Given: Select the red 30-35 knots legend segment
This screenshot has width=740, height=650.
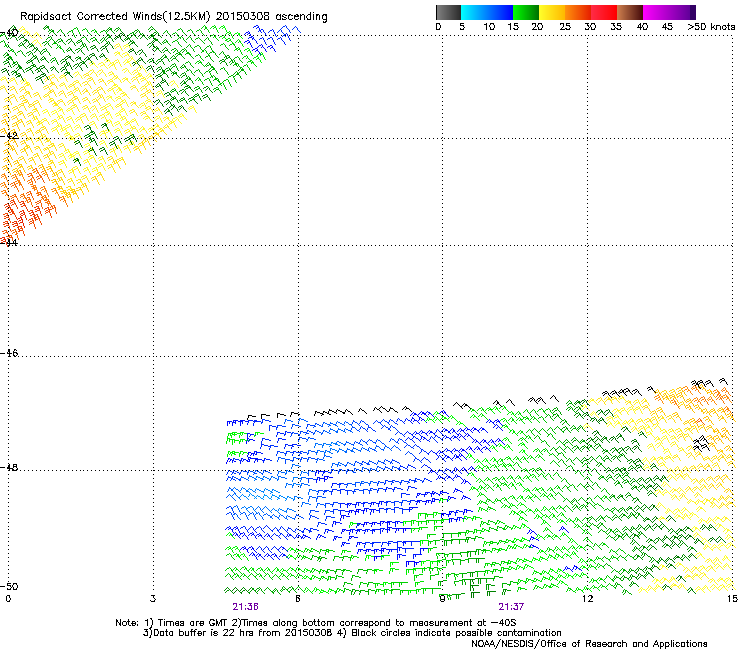Looking at the screenshot, I should (604, 12).
